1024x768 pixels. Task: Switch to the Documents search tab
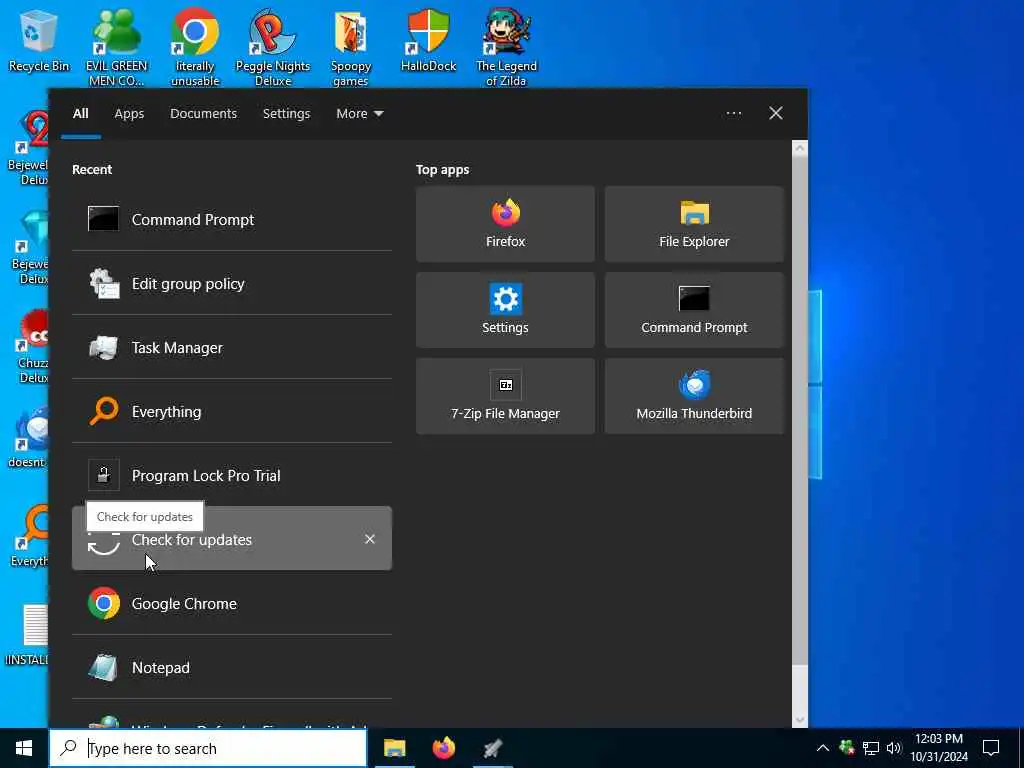point(203,114)
